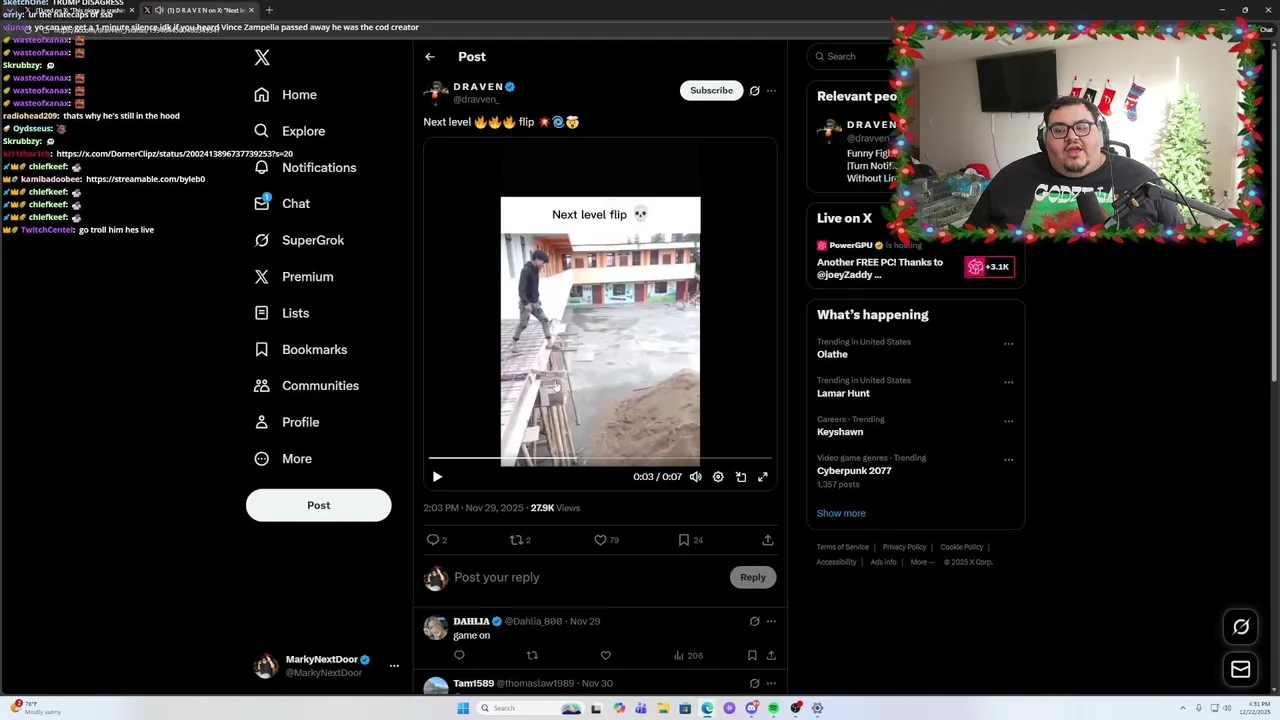
Task: Open the floating Grok button
Action: (1241, 627)
